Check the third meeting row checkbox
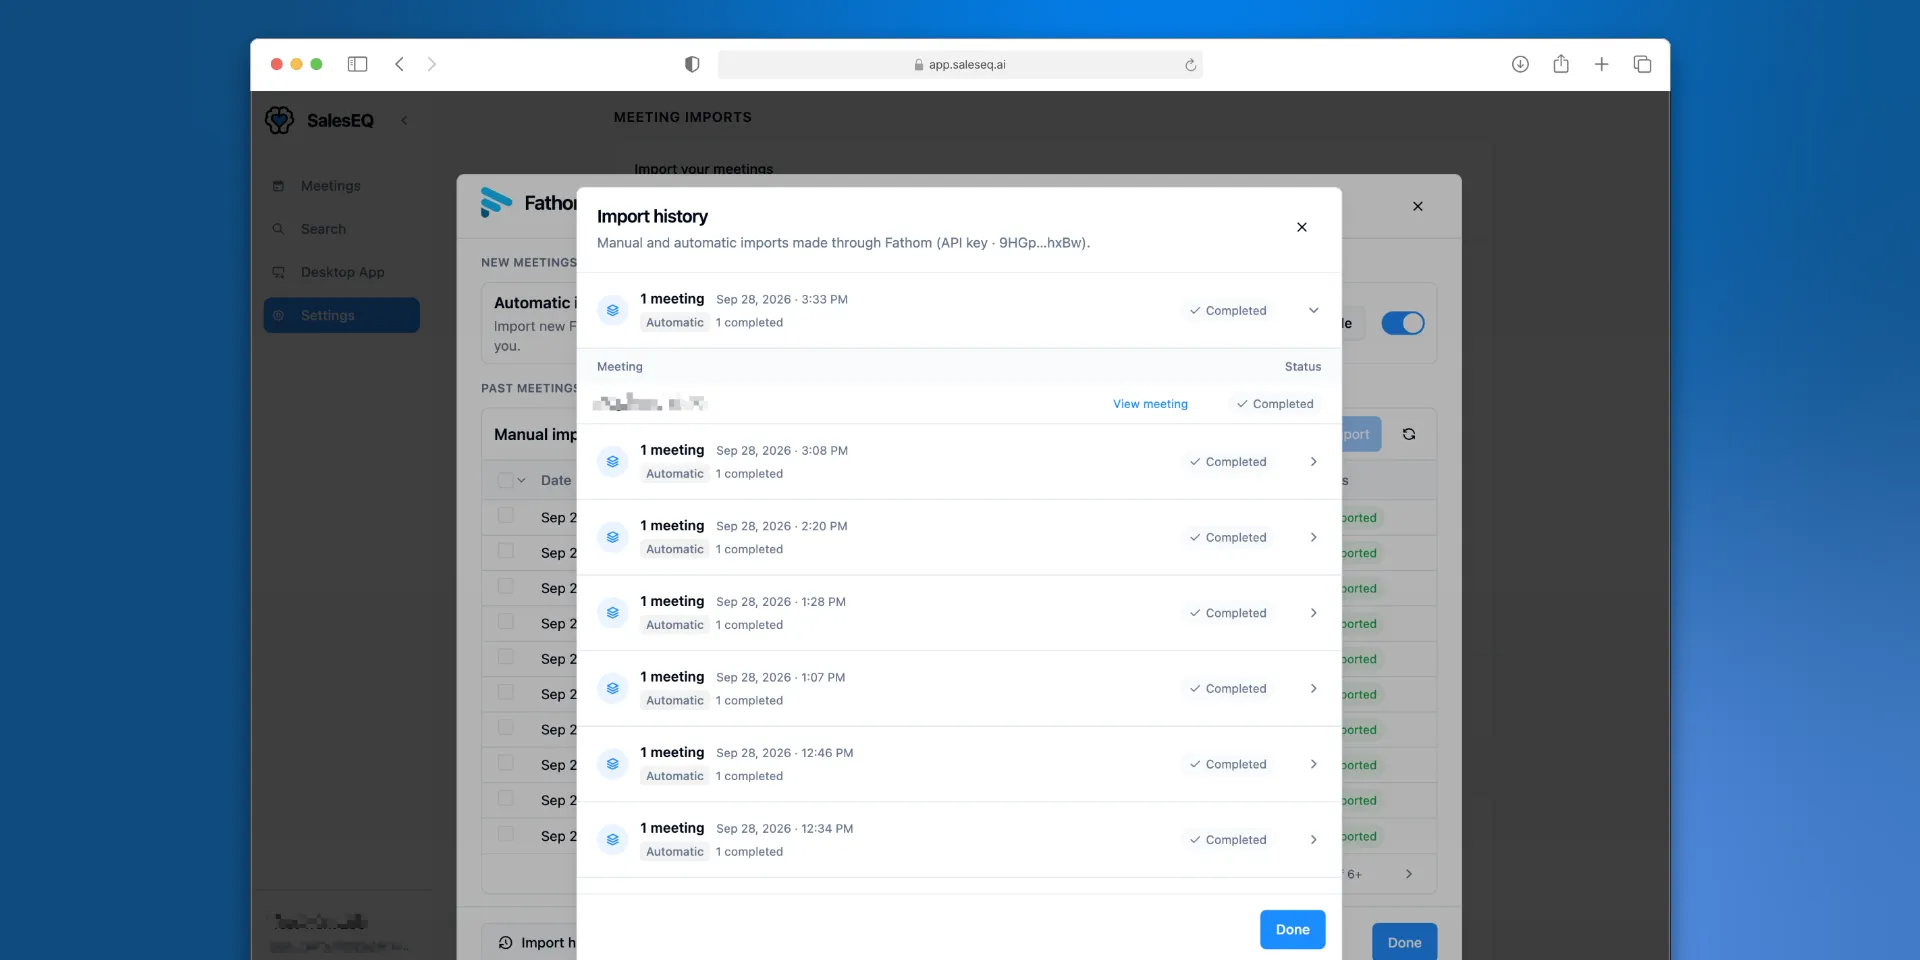 pyautogui.click(x=505, y=587)
